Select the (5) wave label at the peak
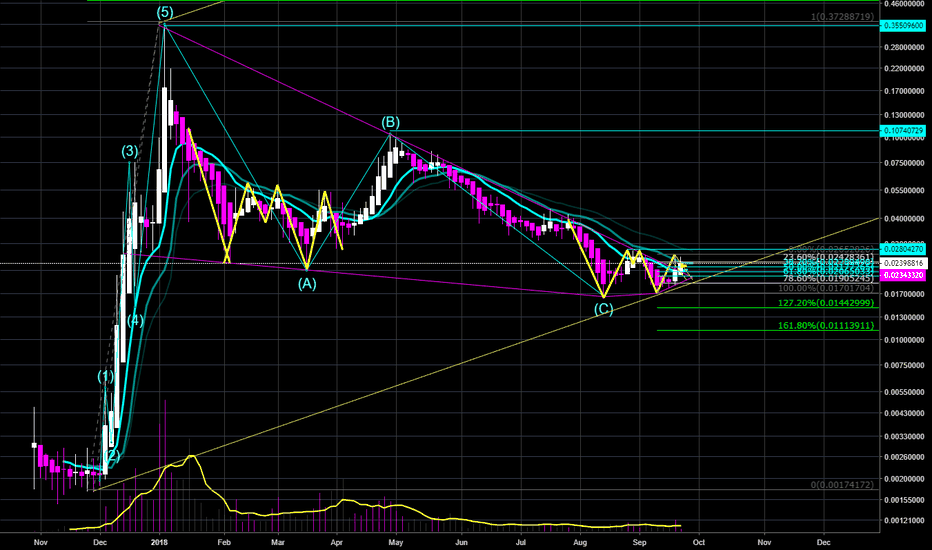The image size is (932, 550). point(165,12)
